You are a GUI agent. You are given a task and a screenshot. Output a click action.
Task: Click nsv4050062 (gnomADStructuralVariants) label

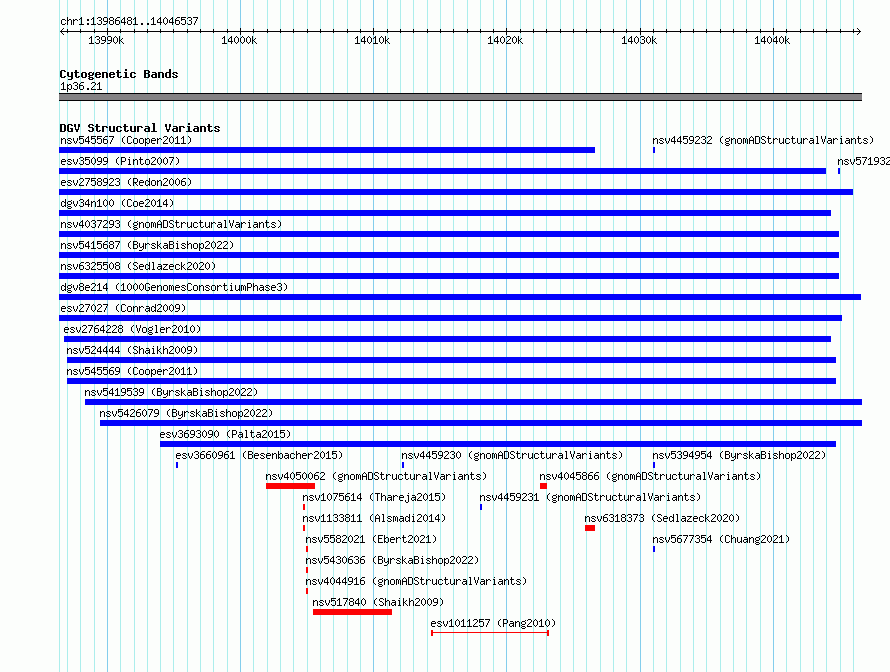pyautogui.click(x=376, y=476)
